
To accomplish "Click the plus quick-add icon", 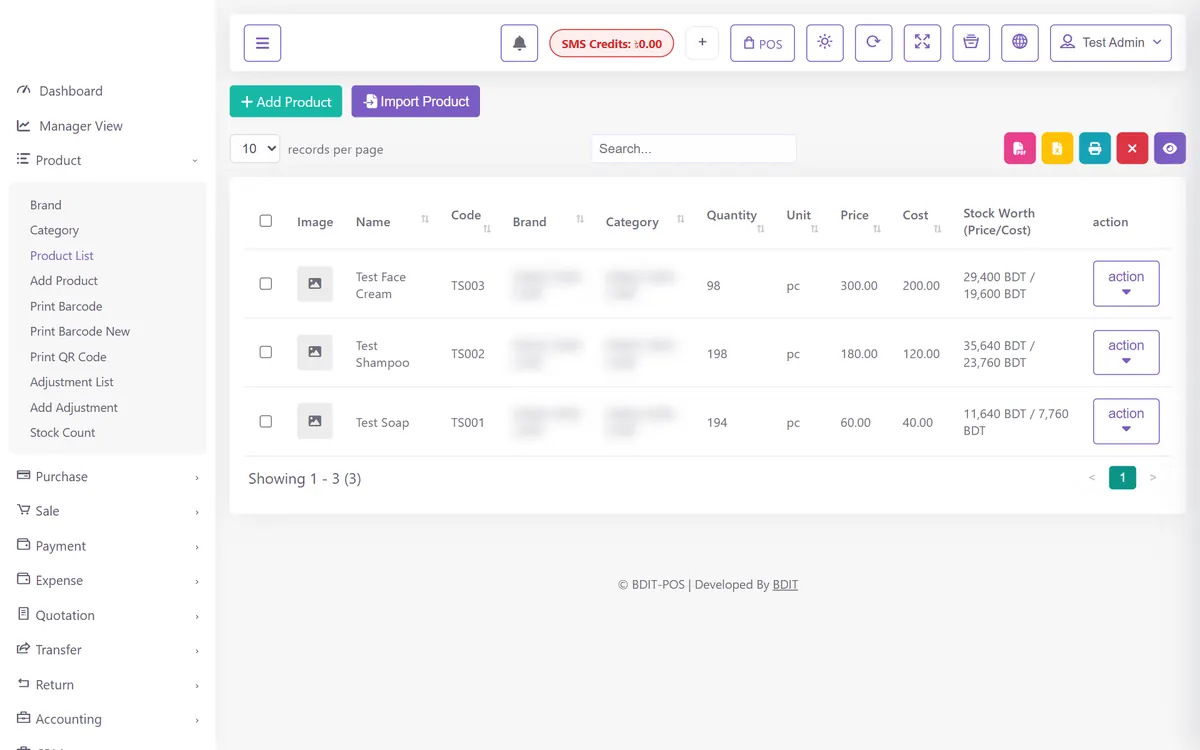I will click(702, 43).
